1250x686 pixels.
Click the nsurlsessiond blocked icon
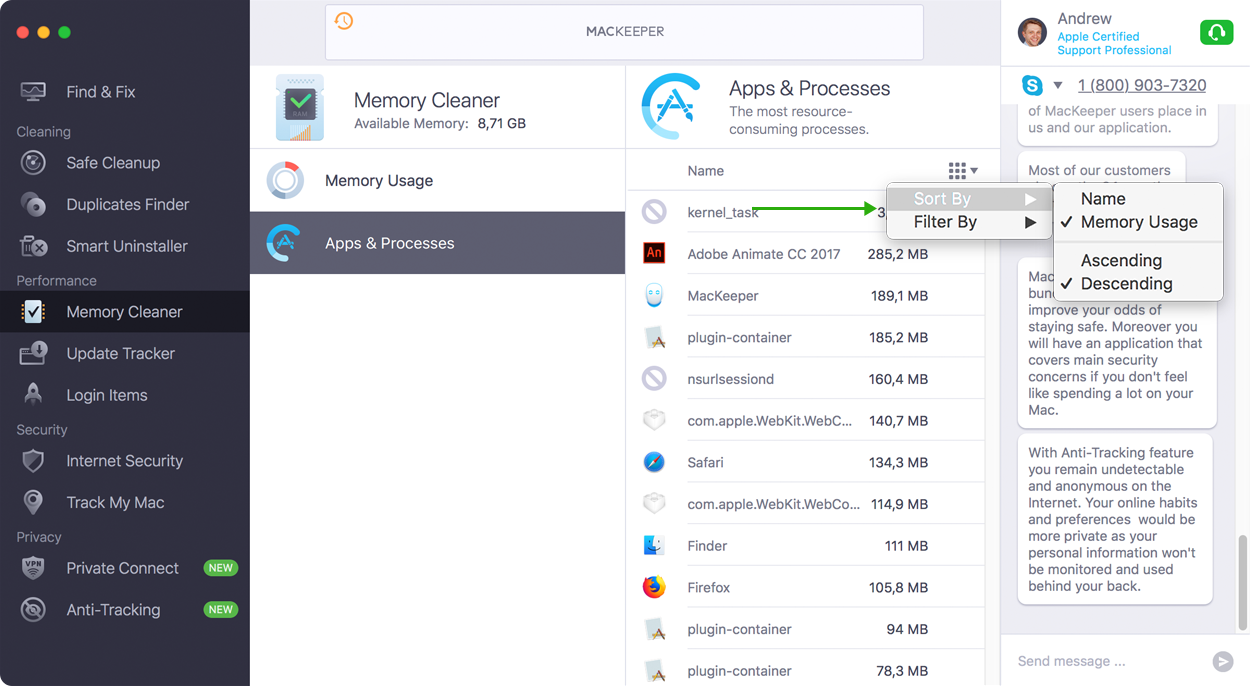pyautogui.click(x=654, y=379)
